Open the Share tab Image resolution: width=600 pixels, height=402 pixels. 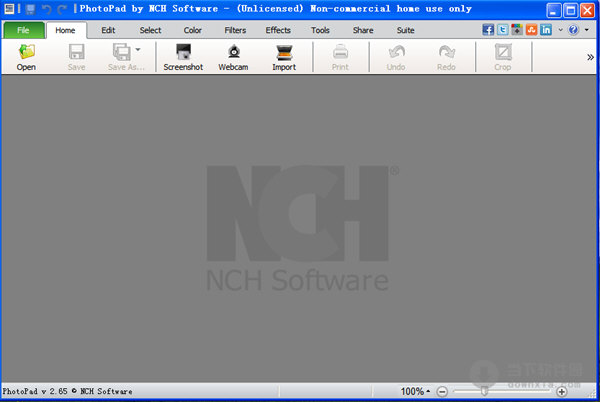(363, 30)
